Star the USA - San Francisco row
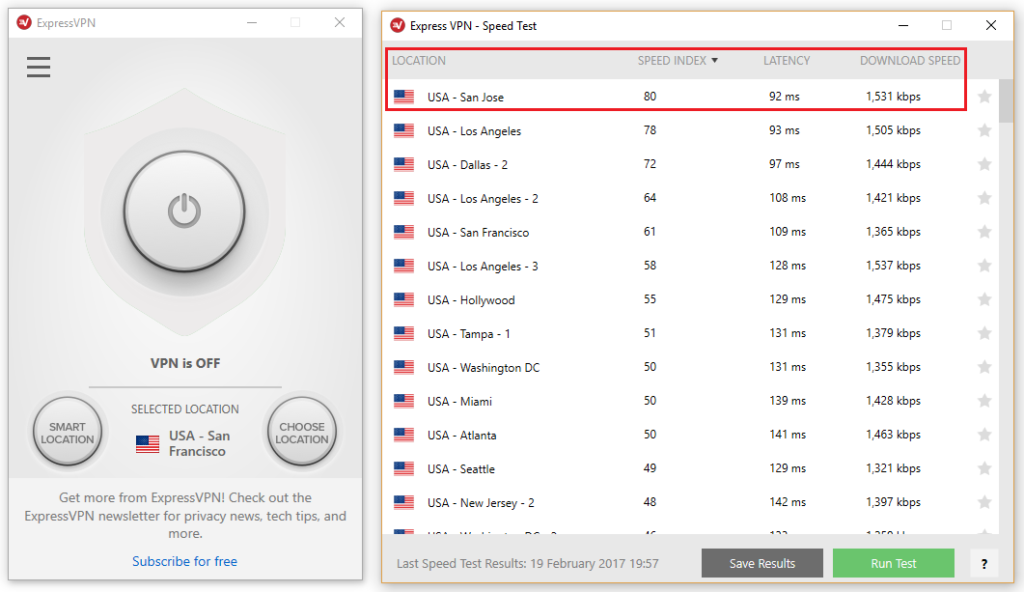The width and height of the screenshot is (1024, 592). click(x=984, y=232)
